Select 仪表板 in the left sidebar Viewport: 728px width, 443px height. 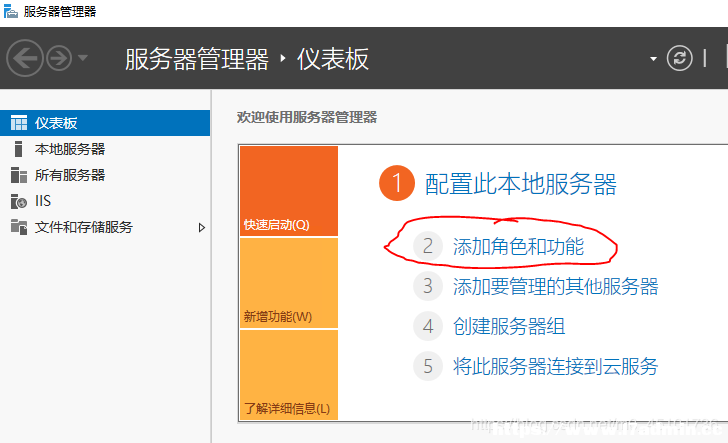point(105,123)
